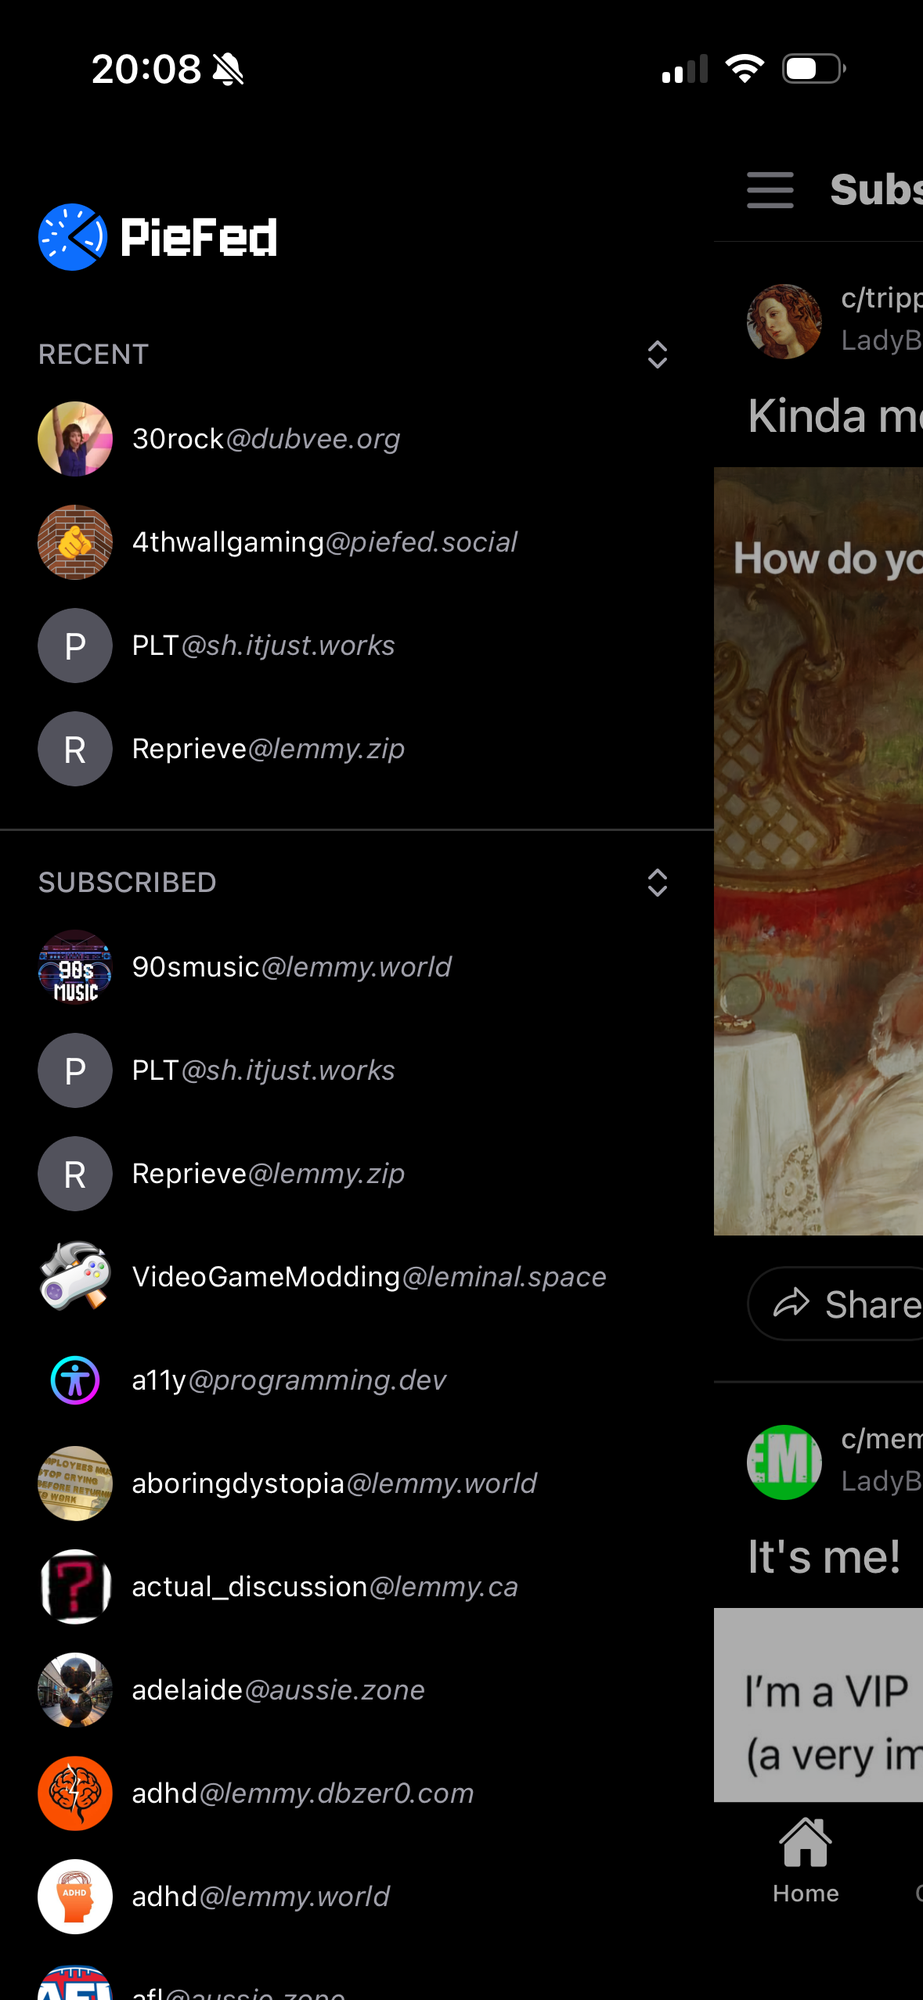923x2000 pixels.
Task: Collapse the Recent section
Action: click(657, 355)
